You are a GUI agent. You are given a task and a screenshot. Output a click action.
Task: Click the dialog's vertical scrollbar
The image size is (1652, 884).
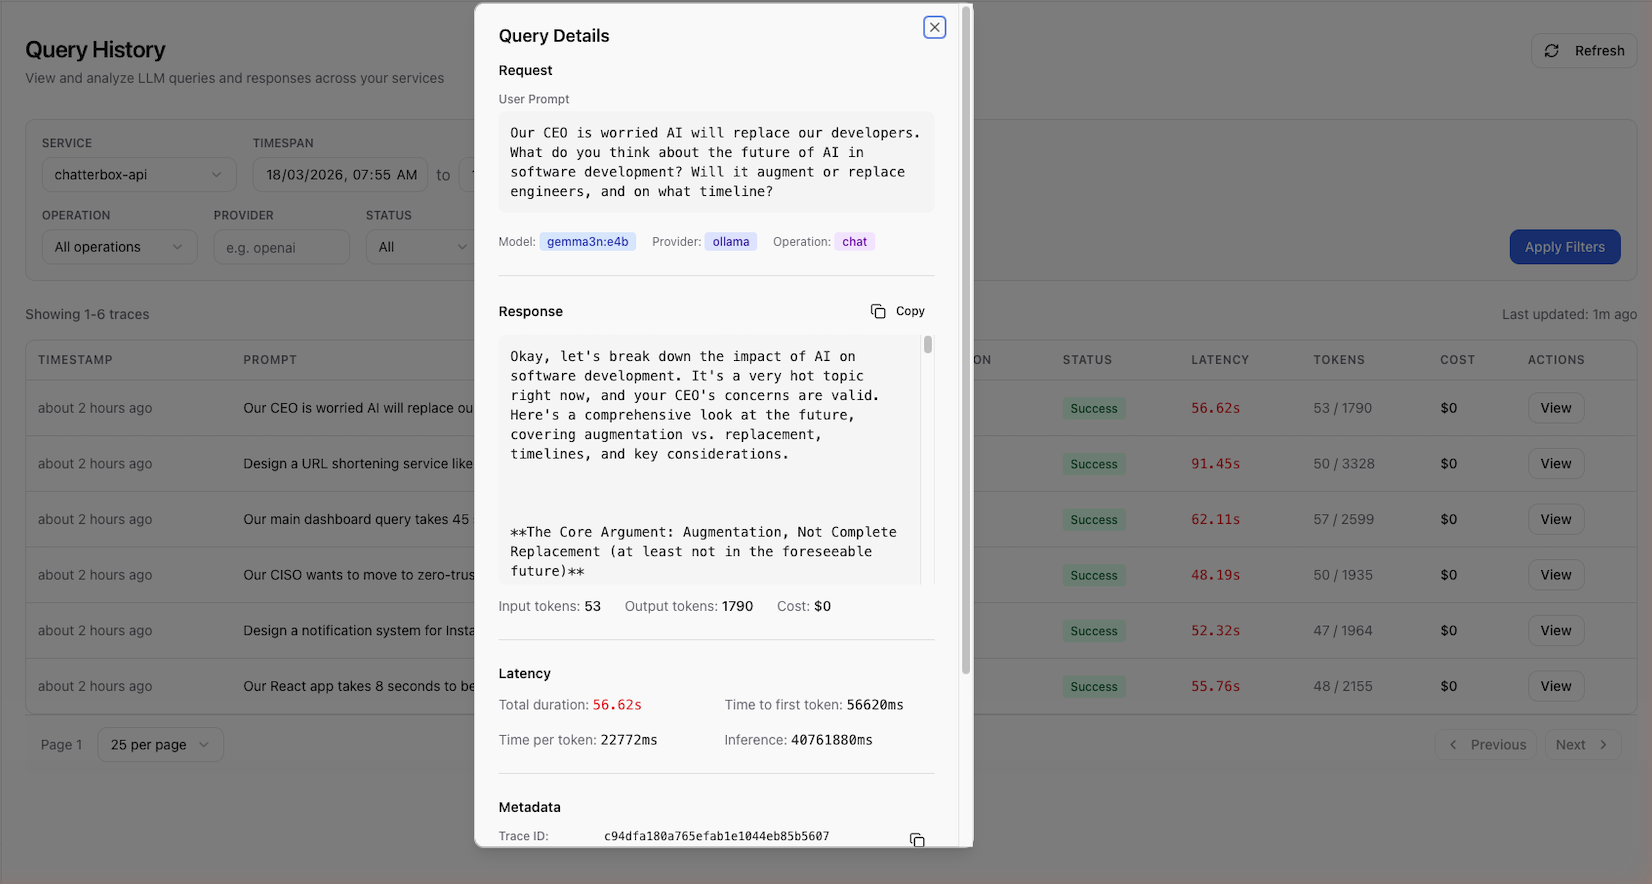965,340
